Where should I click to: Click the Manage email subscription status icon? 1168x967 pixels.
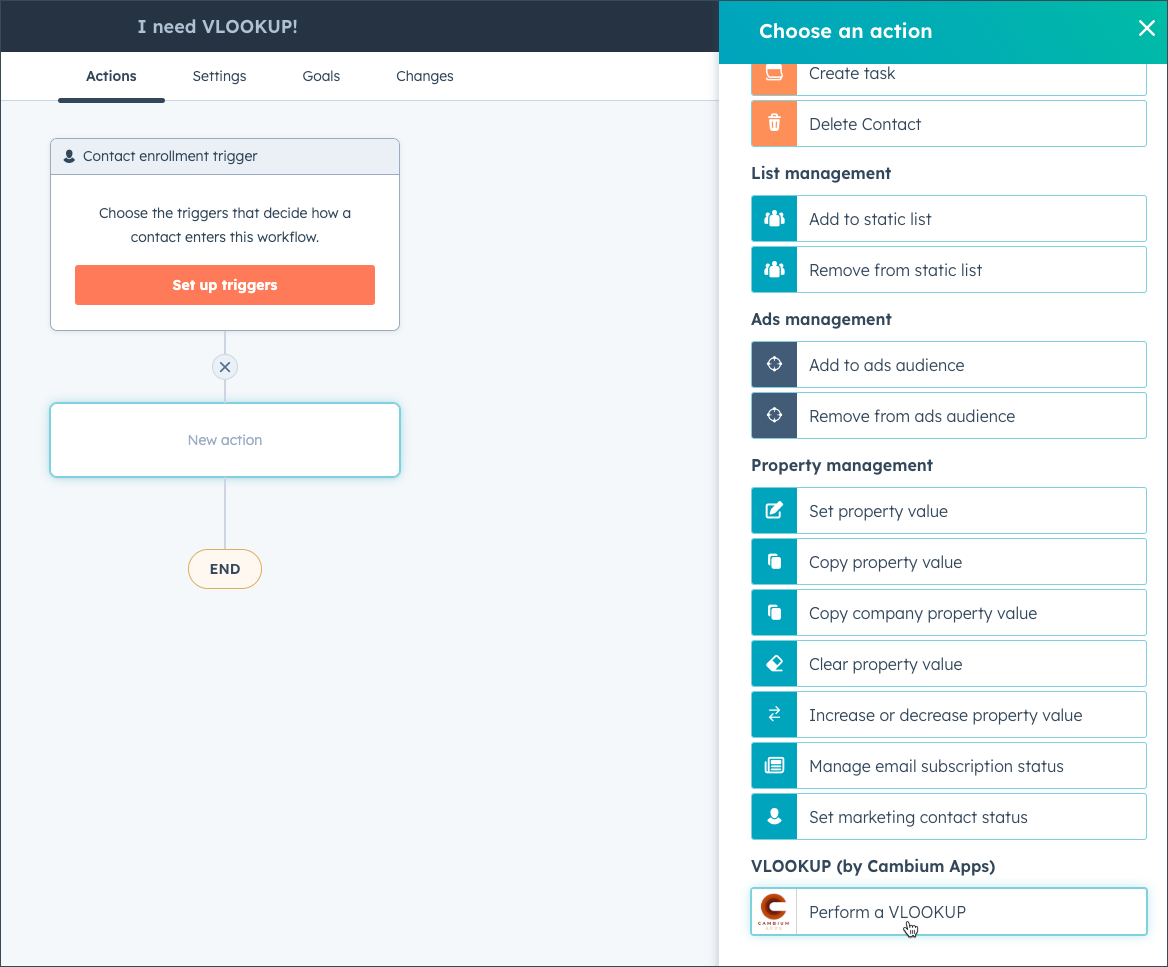coord(774,766)
